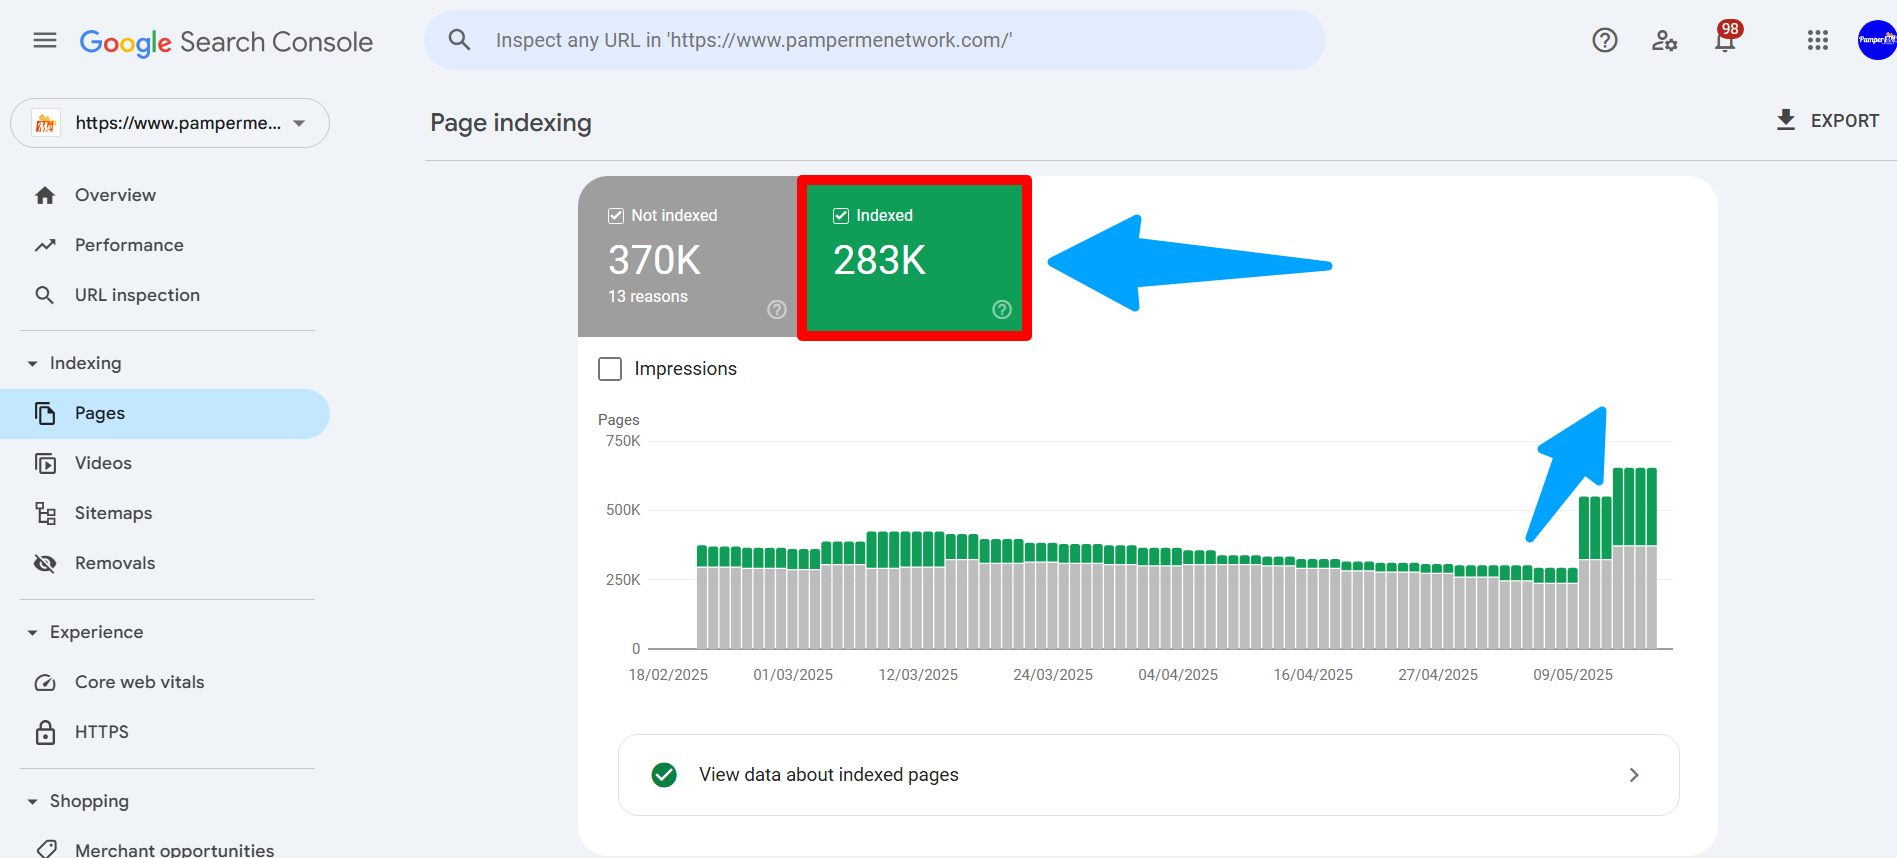Click the 283K indexed count
Screen dimensions: 1897x858
click(x=880, y=260)
